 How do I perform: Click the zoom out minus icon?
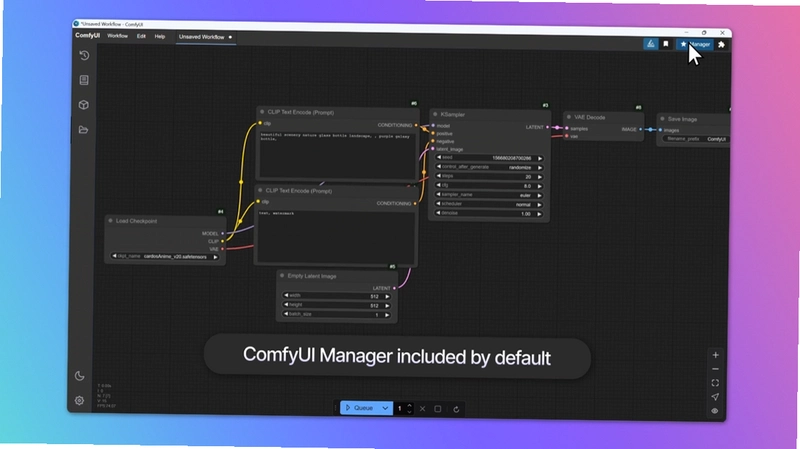coord(715,369)
